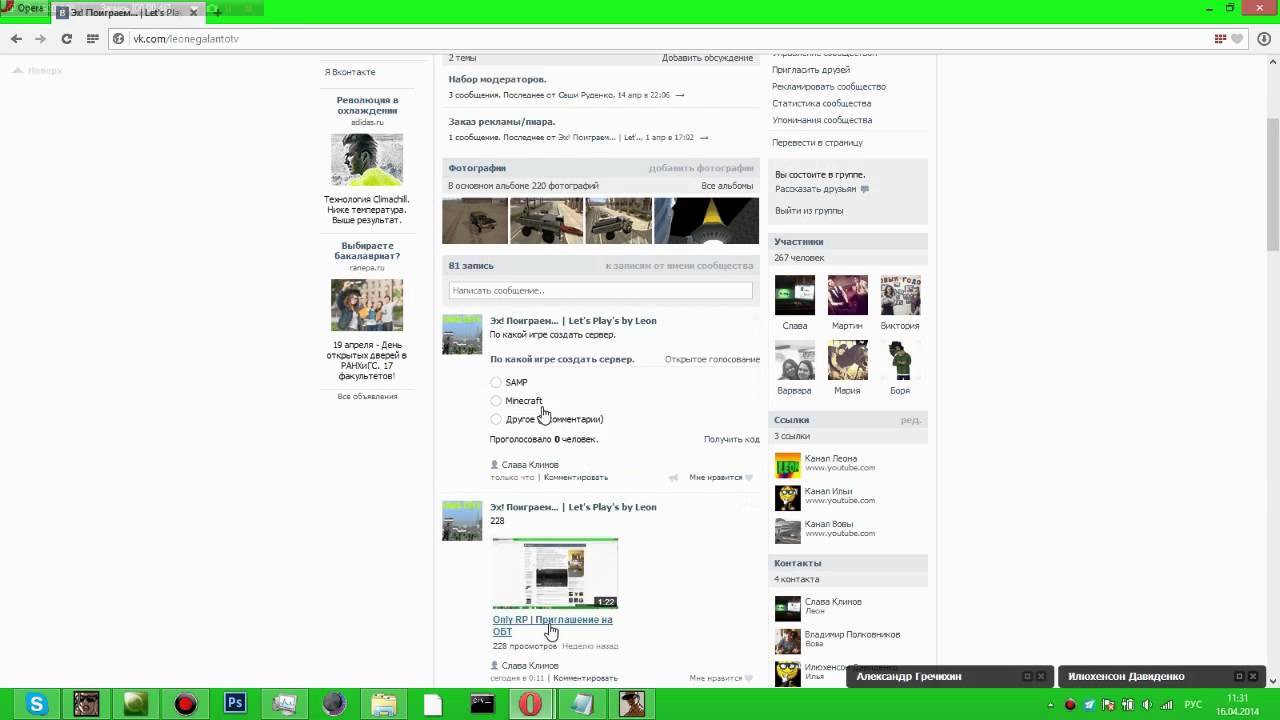
Task: Click Наверх to scroll up
Action: pos(37,71)
